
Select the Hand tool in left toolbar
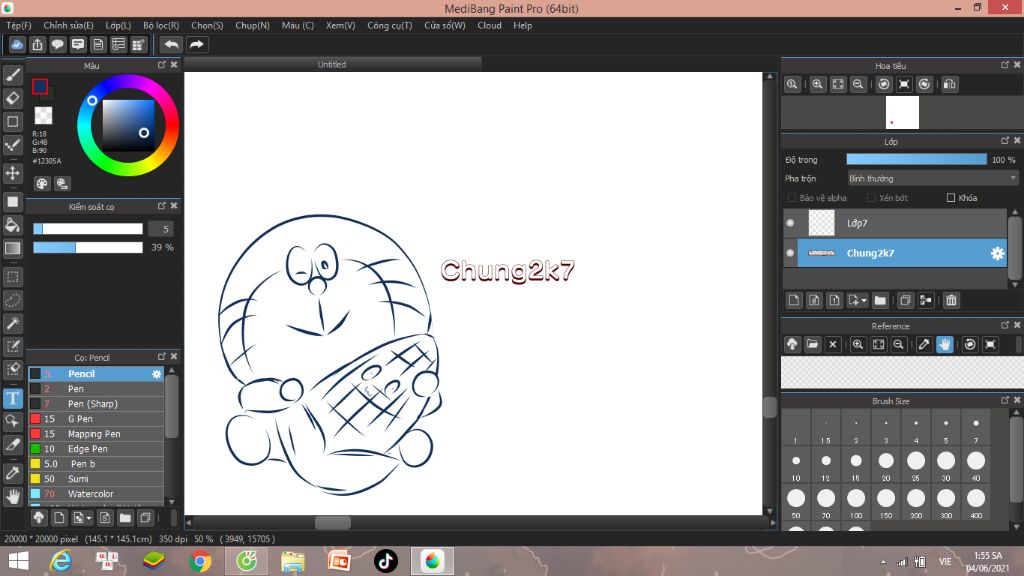click(12, 496)
